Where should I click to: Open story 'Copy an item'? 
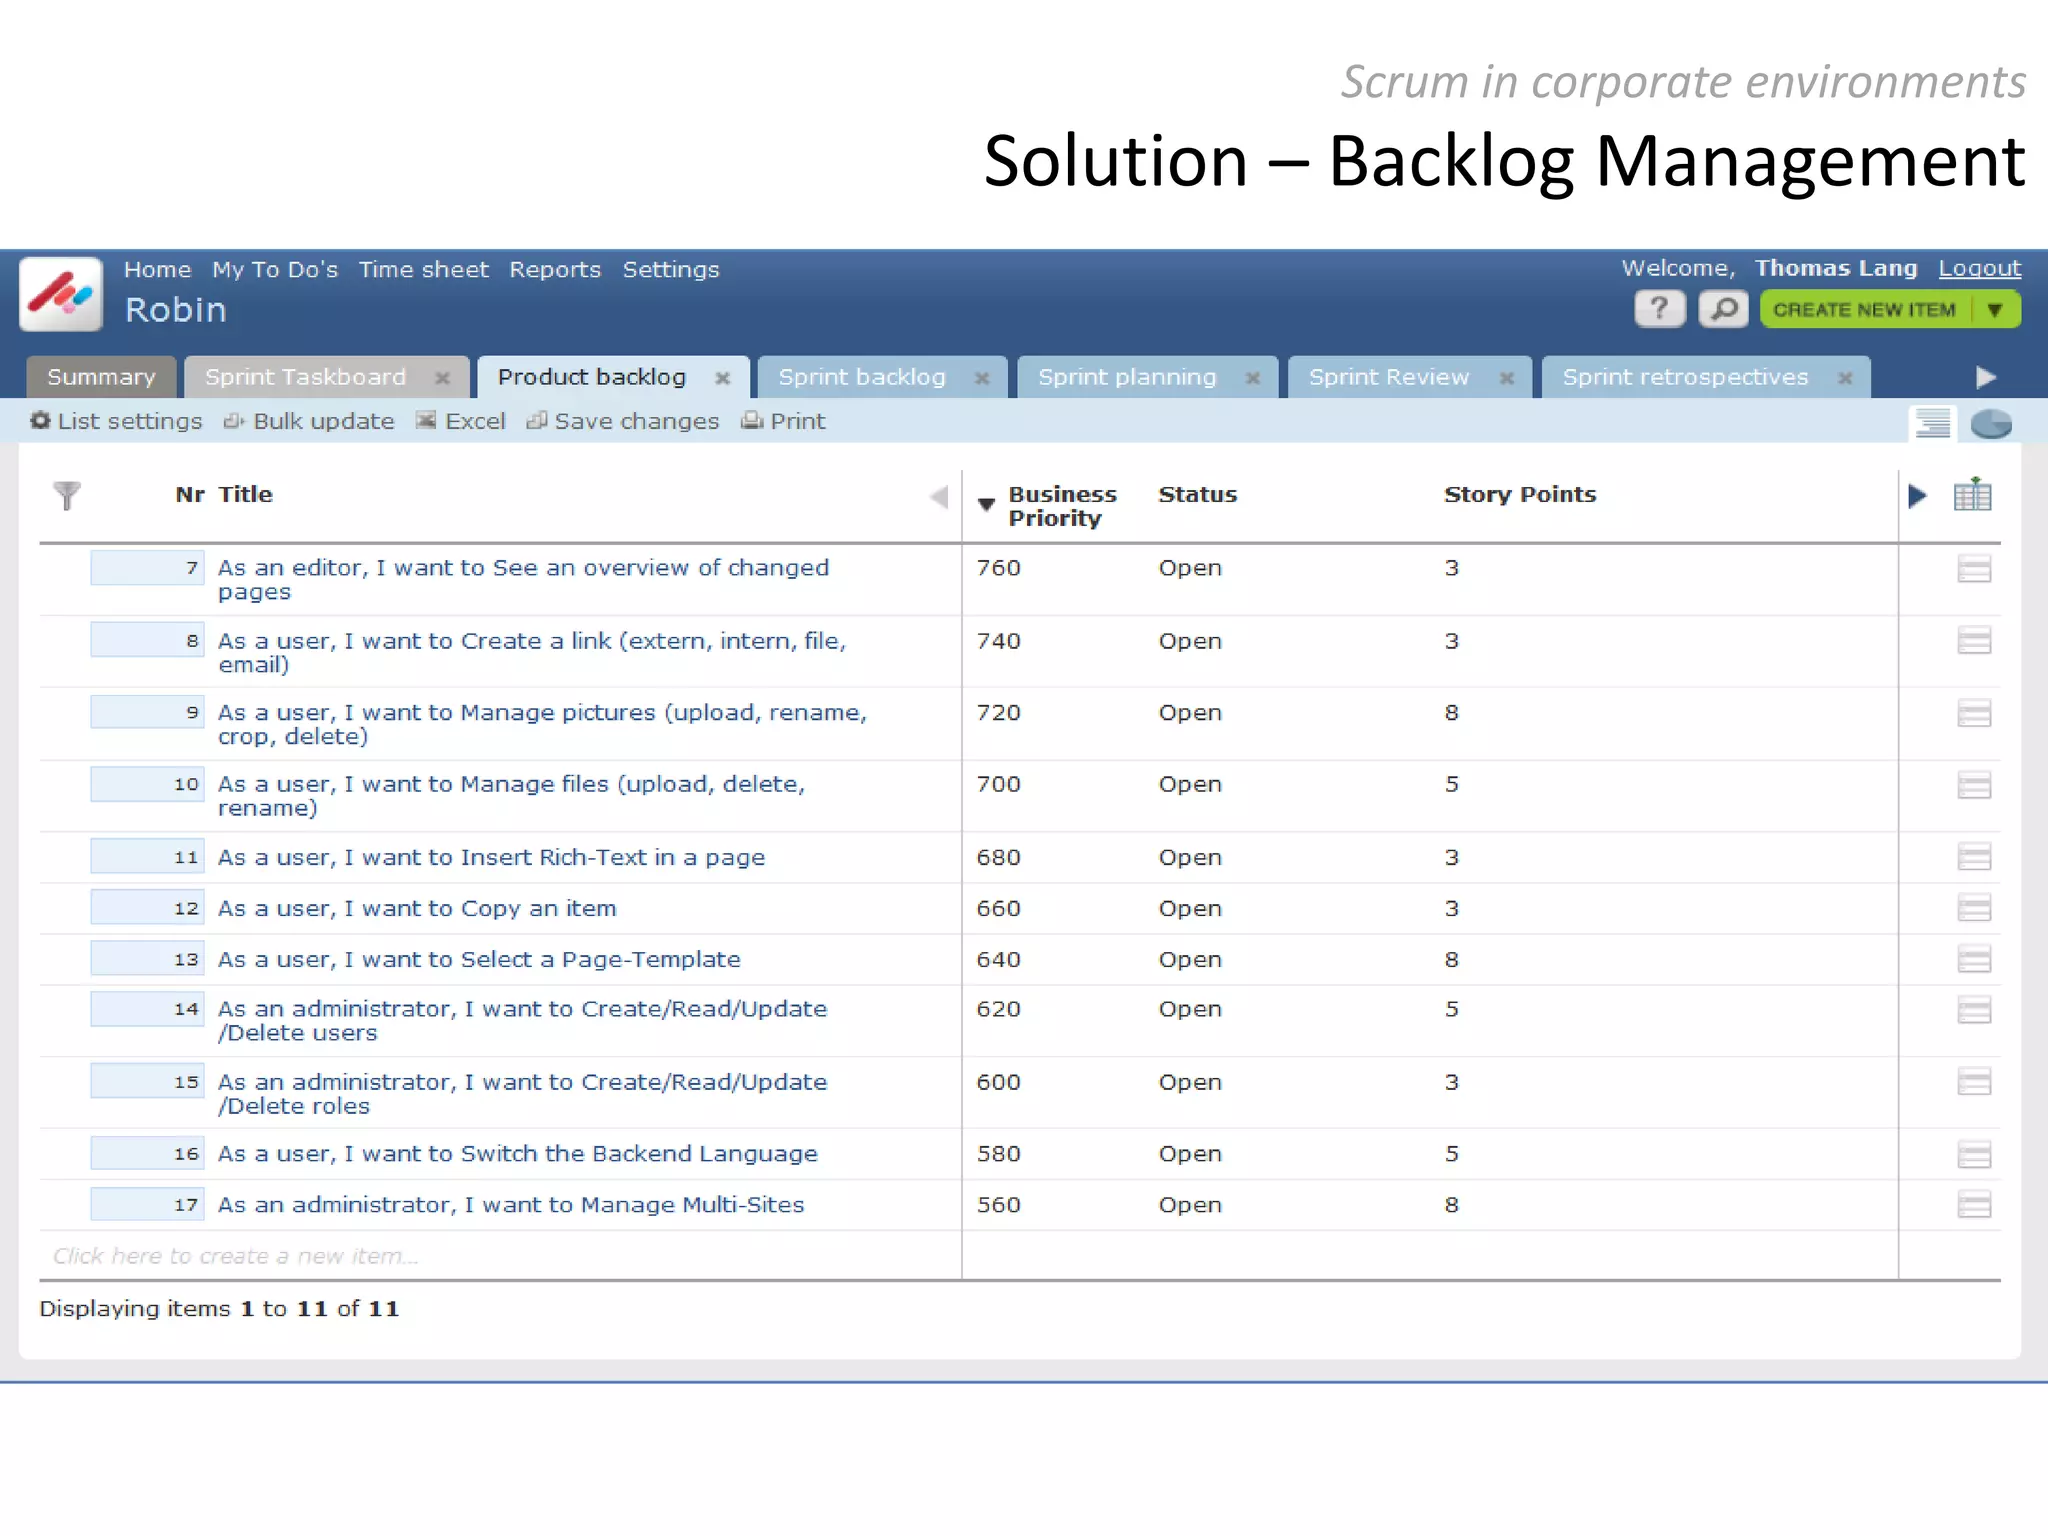(417, 909)
